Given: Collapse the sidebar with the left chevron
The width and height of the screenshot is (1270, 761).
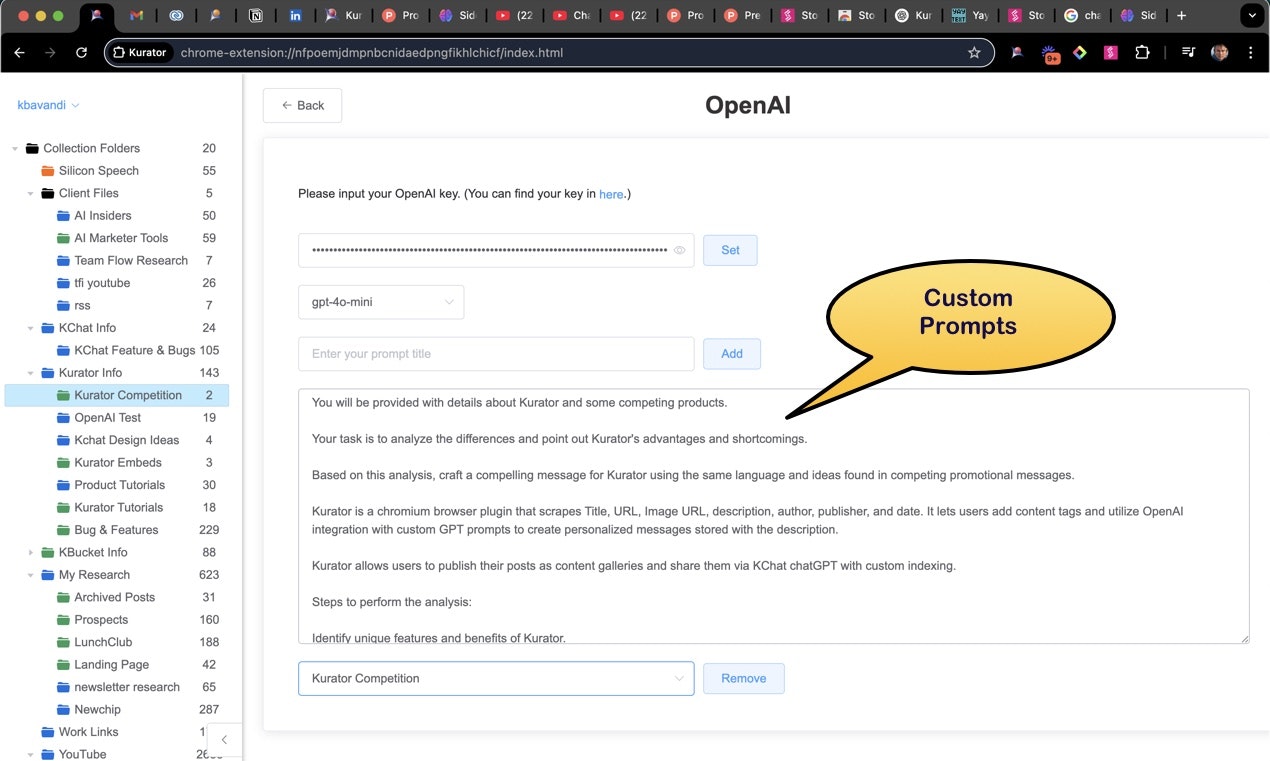Looking at the screenshot, I should click(224, 740).
